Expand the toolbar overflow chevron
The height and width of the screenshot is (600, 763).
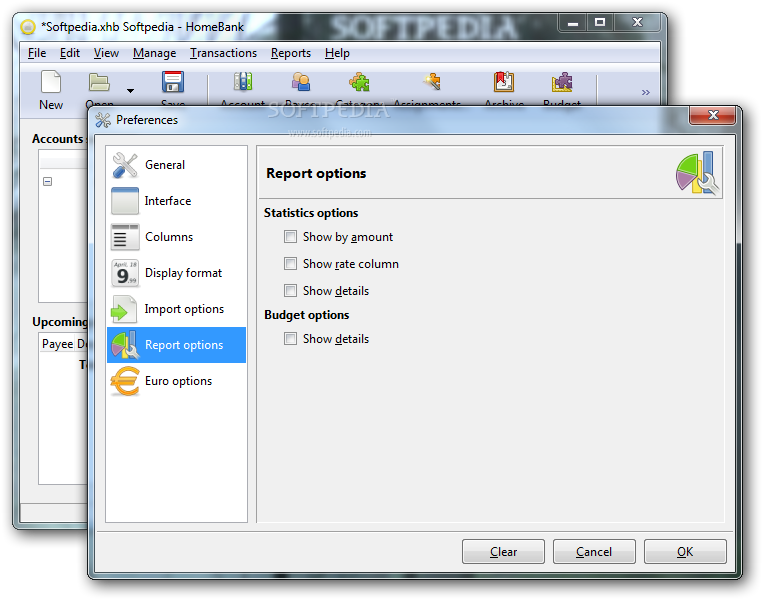[645, 92]
